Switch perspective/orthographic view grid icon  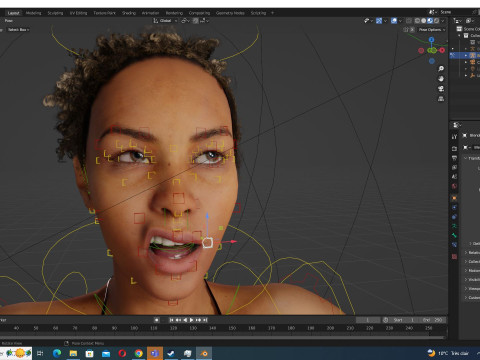(x=441, y=99)
